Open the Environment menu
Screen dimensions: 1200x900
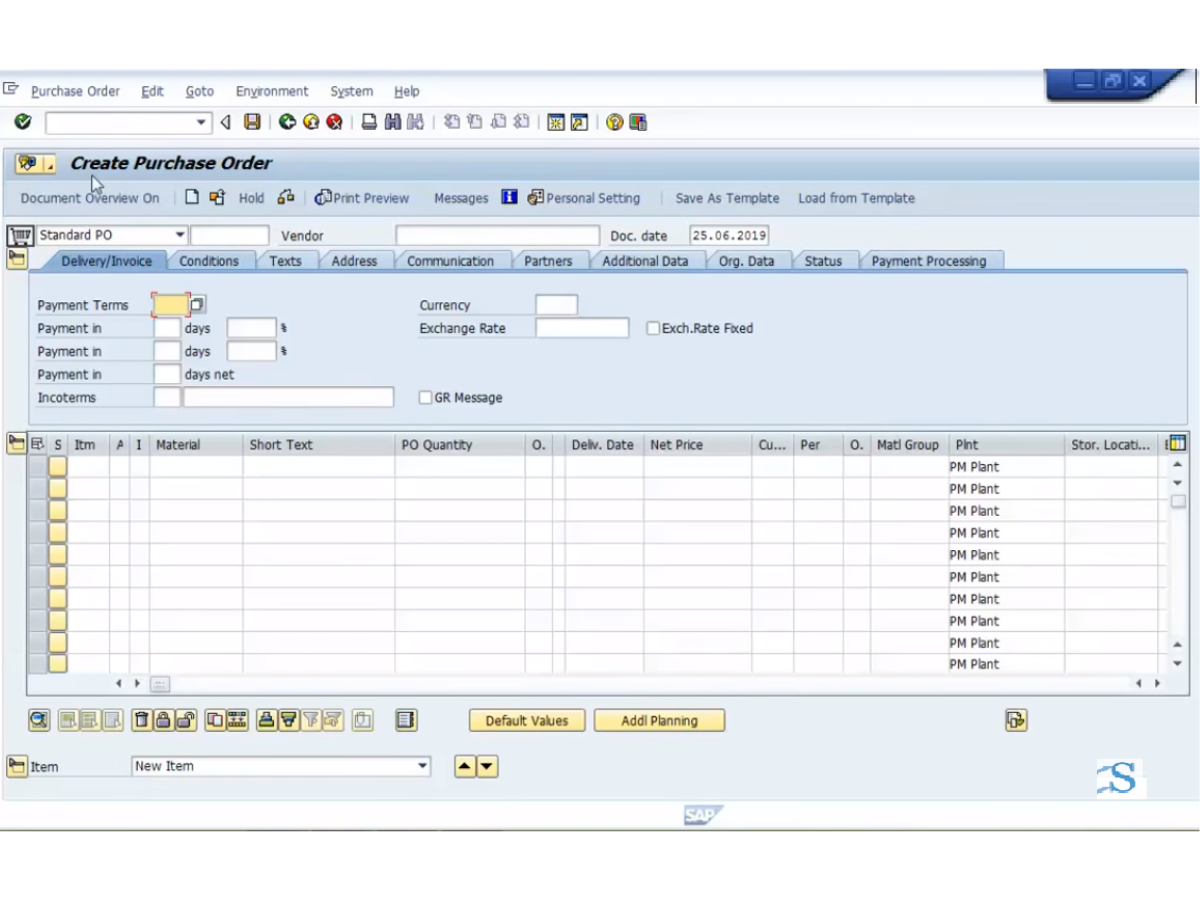click(x=272, y=91)
